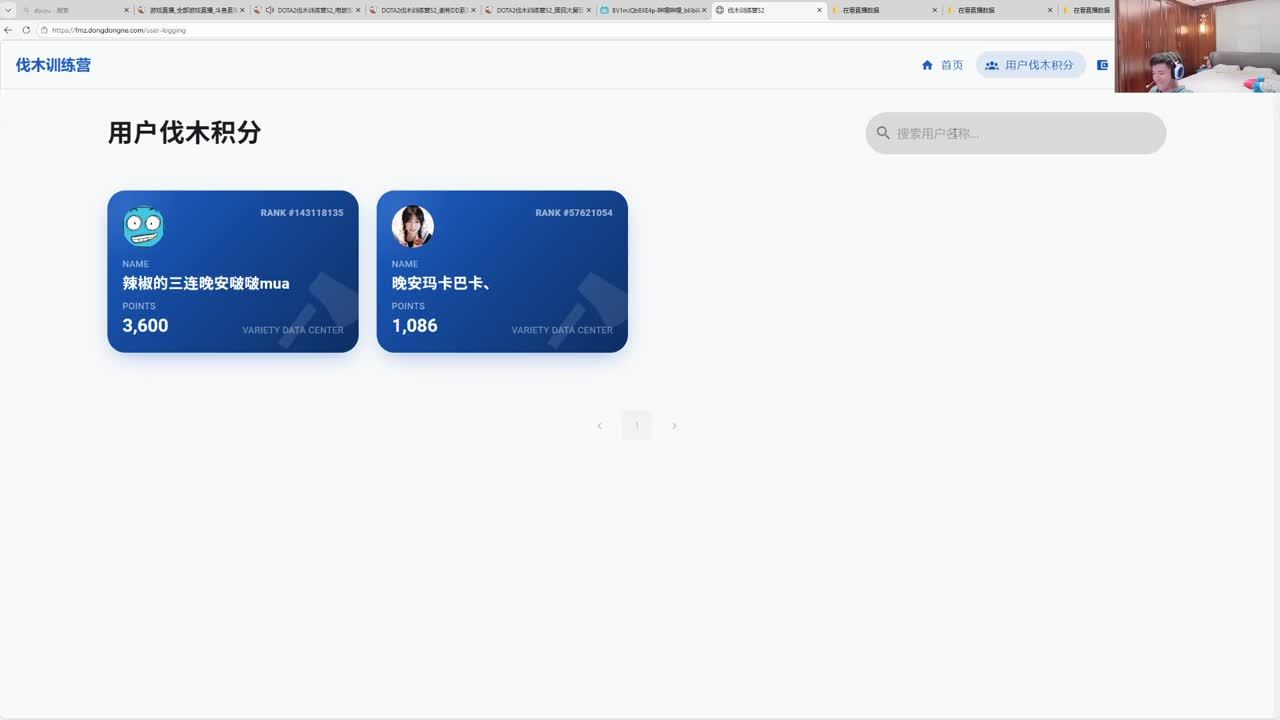The height and width of the screenshot is (720, 1280).
Task: Open the browser tab list dropdown
Action: 8,10
